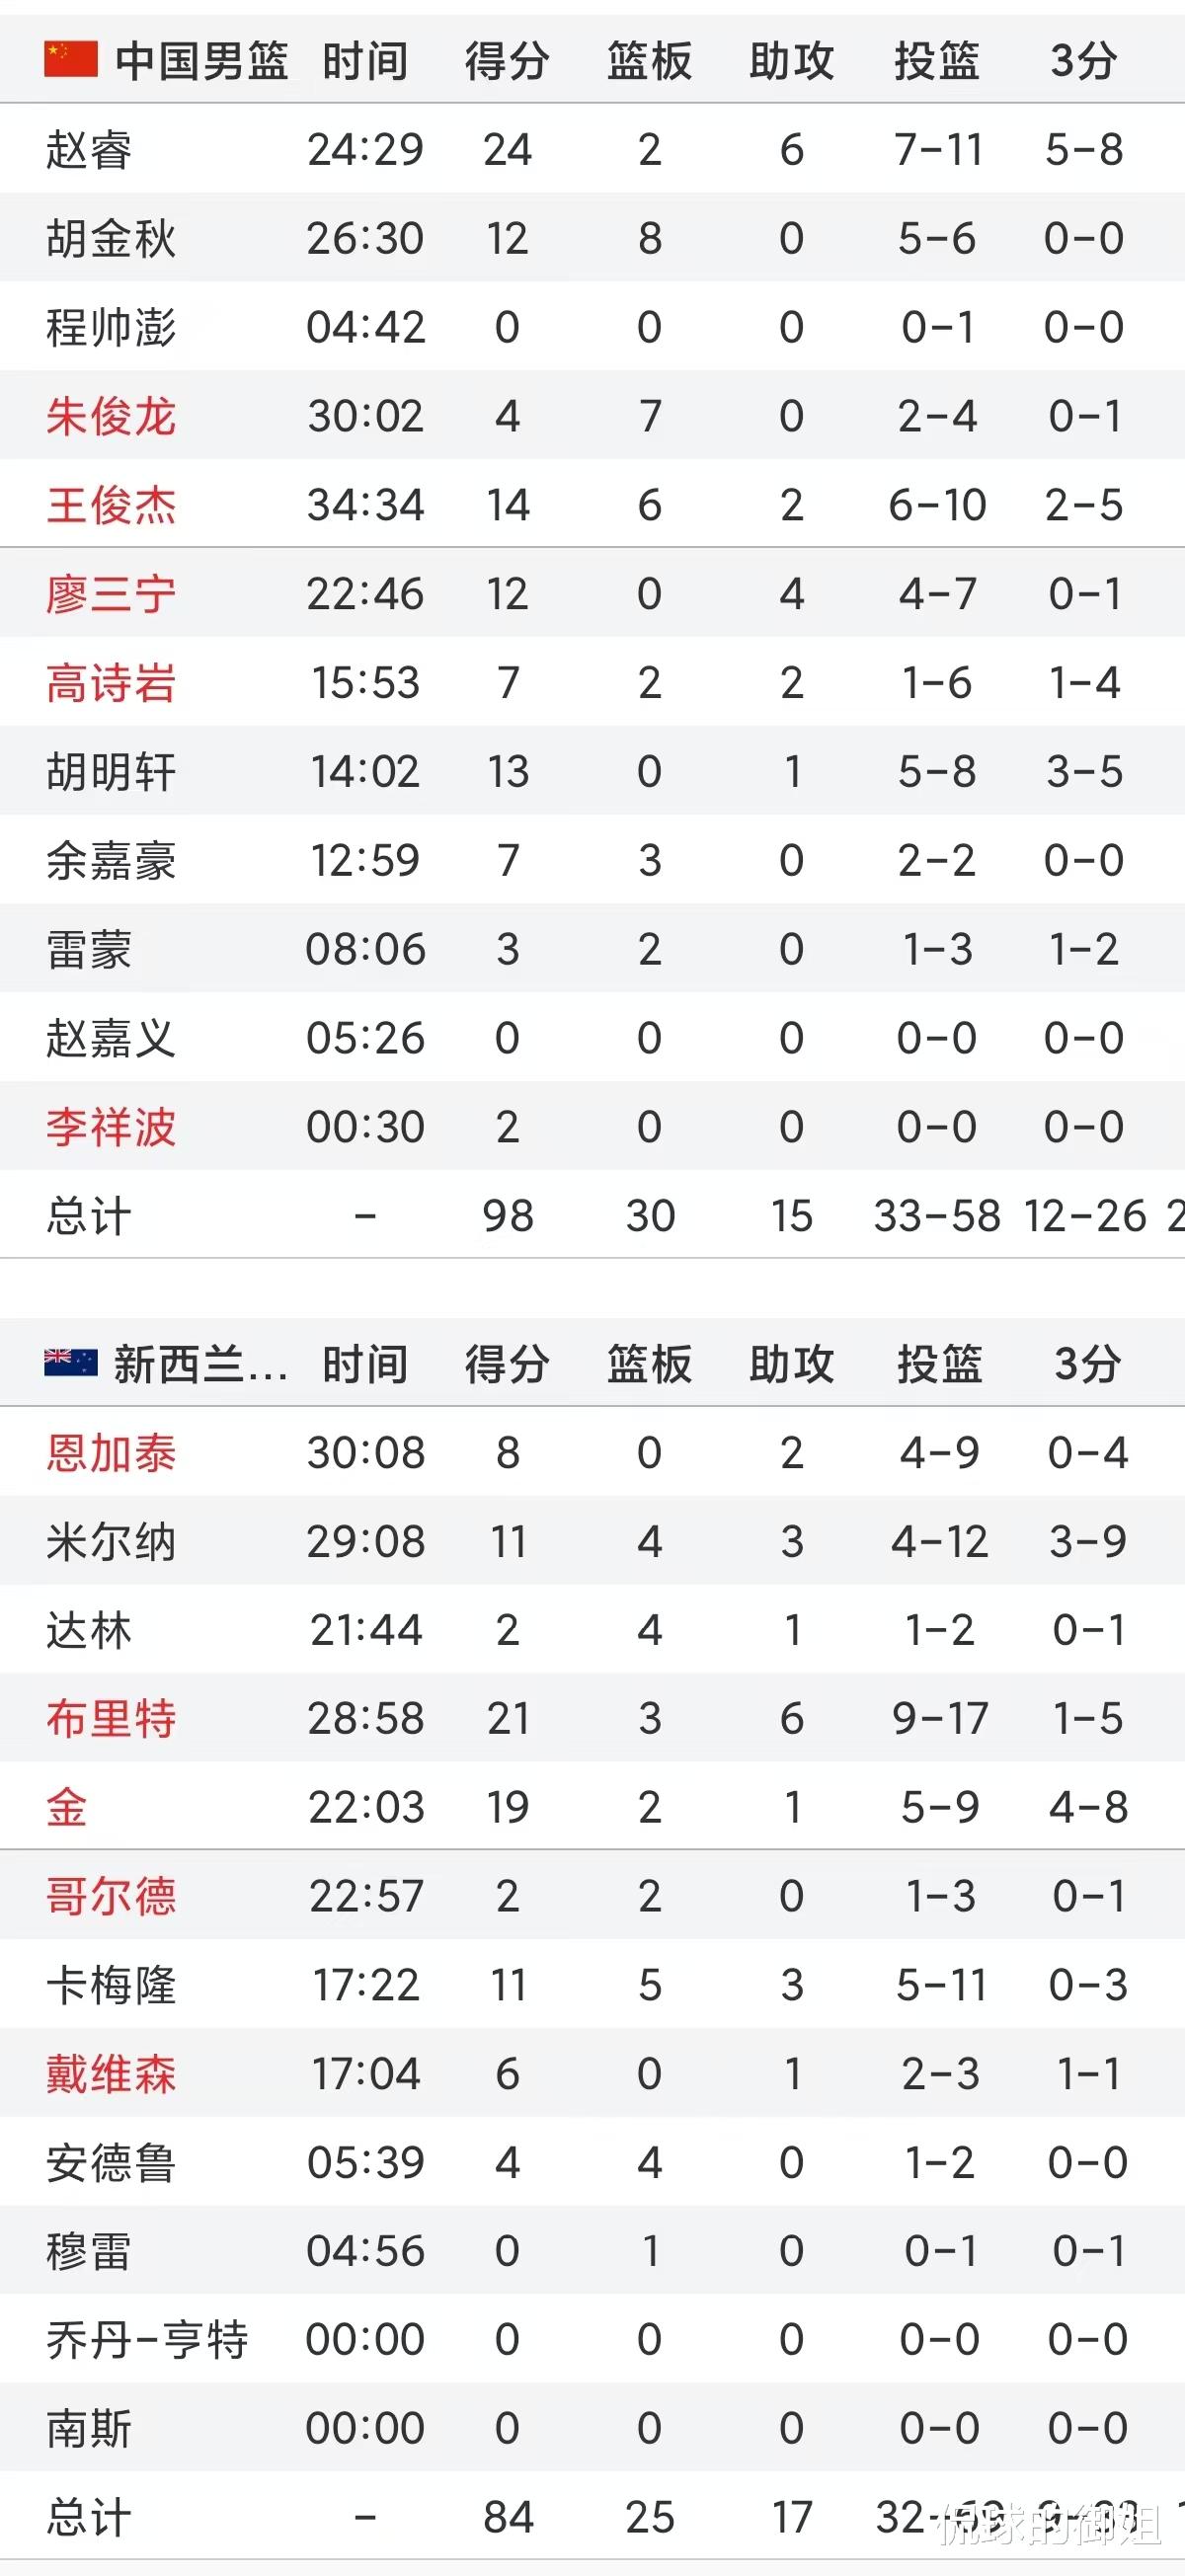Sort China table by 得分 column
The image size is (1185, 2576).
pos(507,61)
